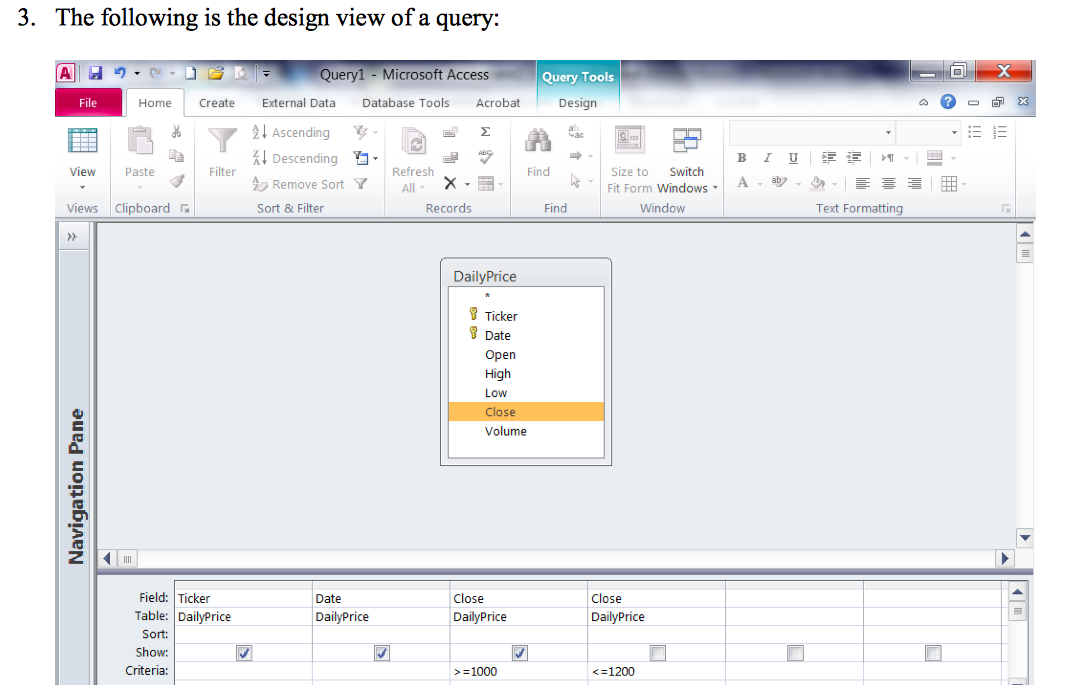Click the Toggle Filter funnel icon
The width and height of the screenshot is (1073, 685).
tap(361, 183)
